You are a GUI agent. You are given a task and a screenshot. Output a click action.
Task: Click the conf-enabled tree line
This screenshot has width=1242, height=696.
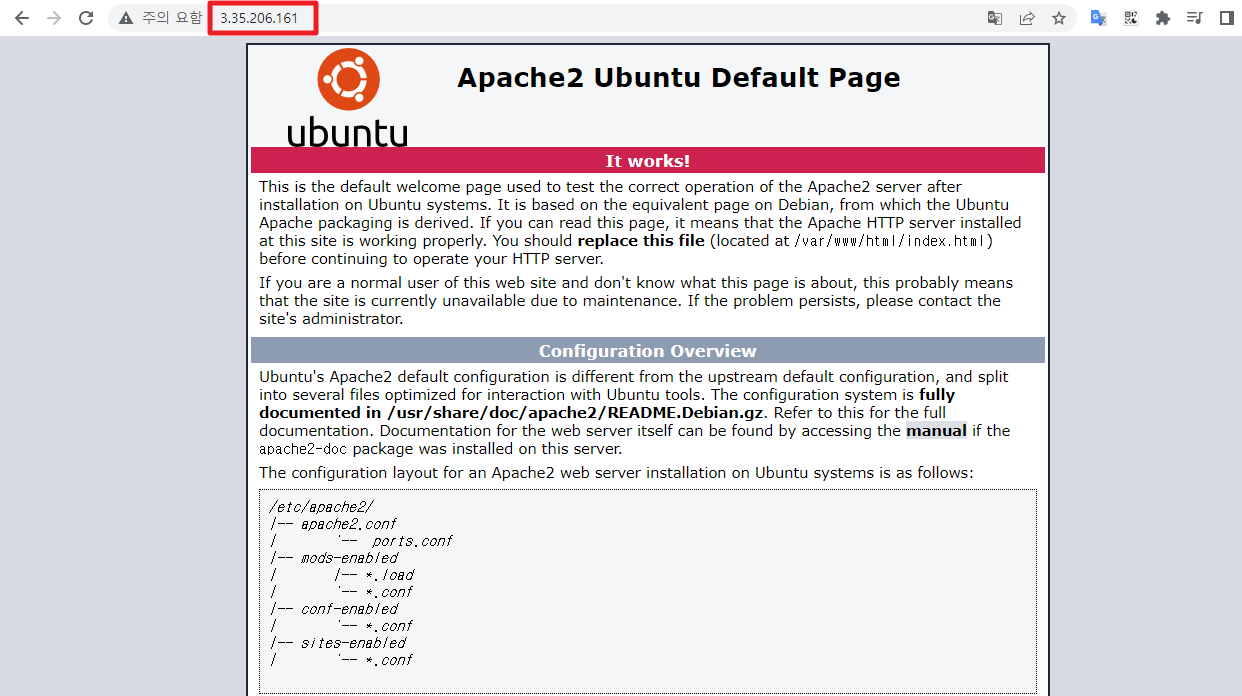[334, 609]
